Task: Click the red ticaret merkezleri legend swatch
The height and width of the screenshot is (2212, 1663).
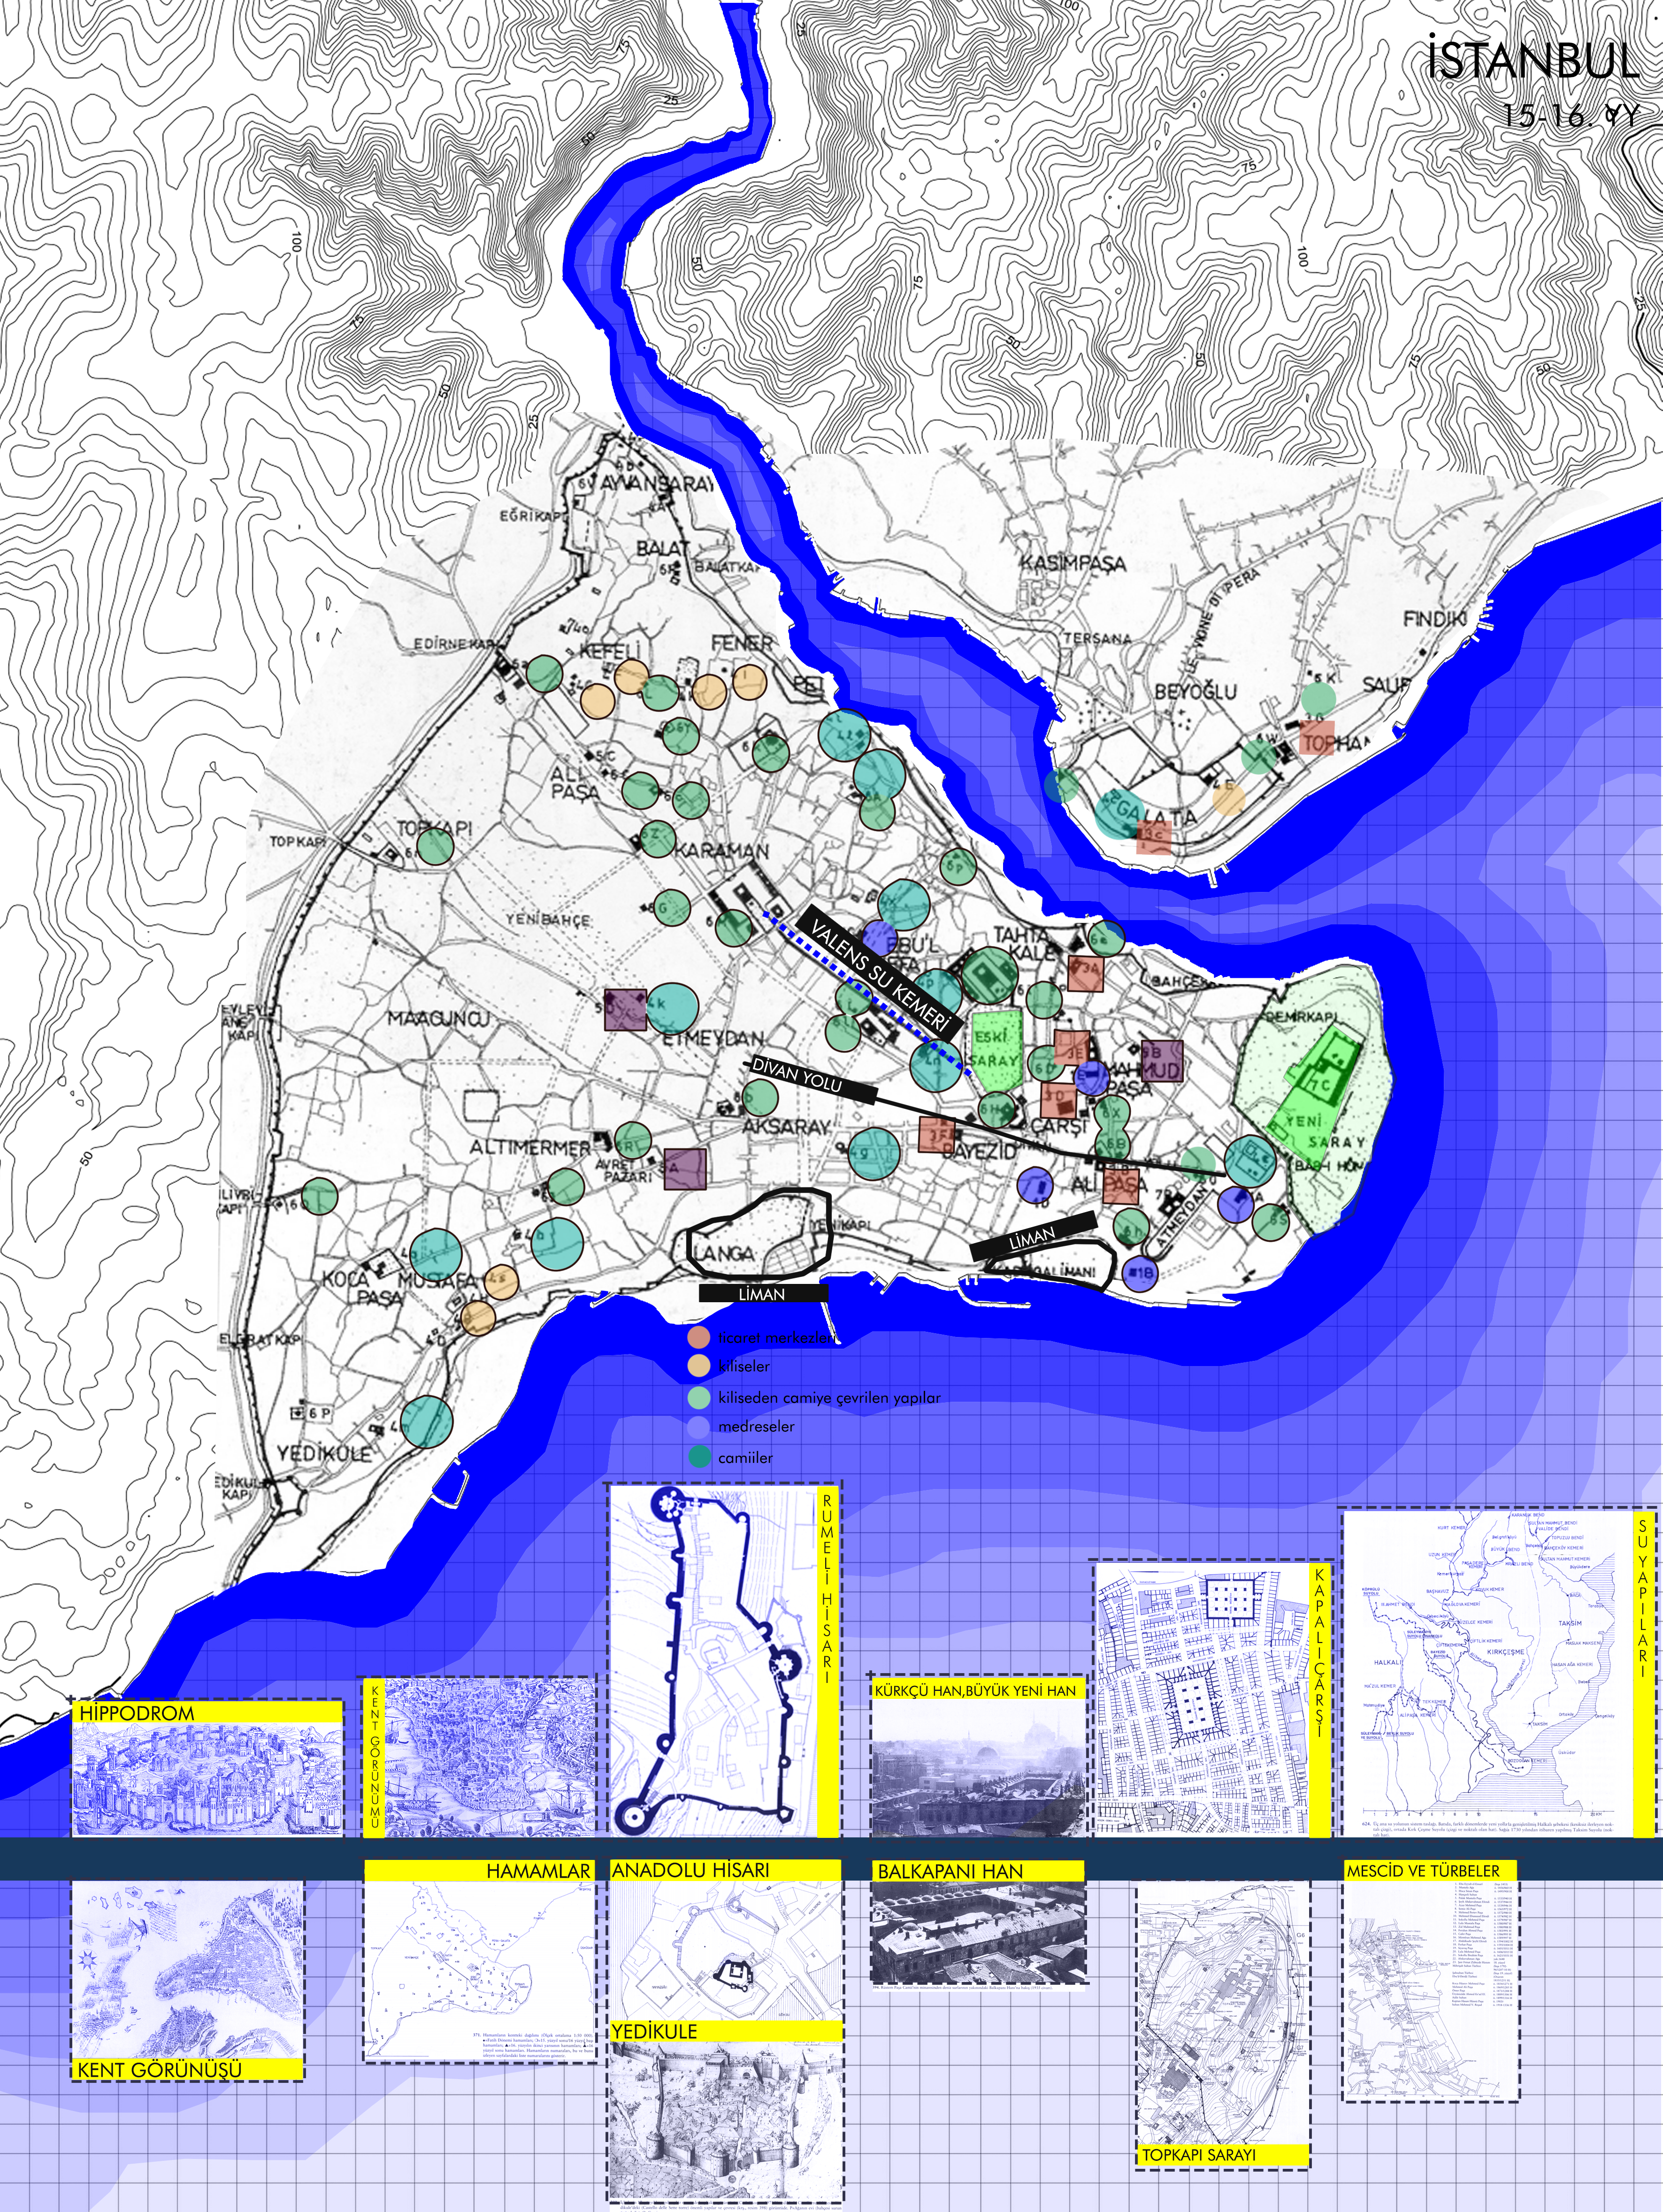Action: tap(699, 1337)
